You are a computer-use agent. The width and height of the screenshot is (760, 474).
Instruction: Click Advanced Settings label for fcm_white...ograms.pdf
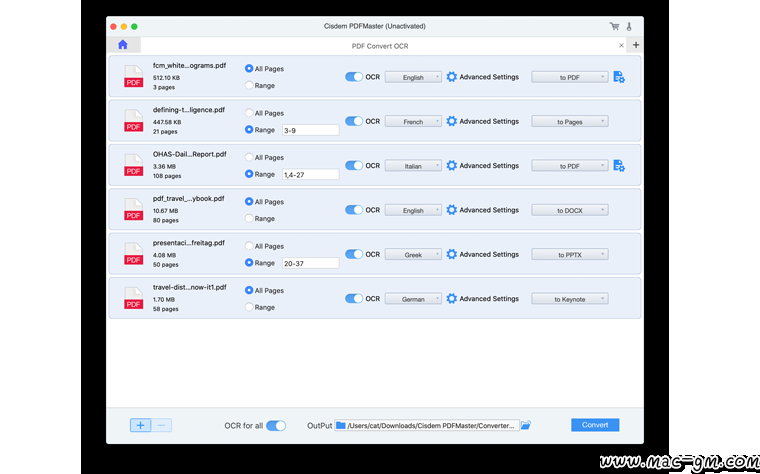(x=489, y=77)
